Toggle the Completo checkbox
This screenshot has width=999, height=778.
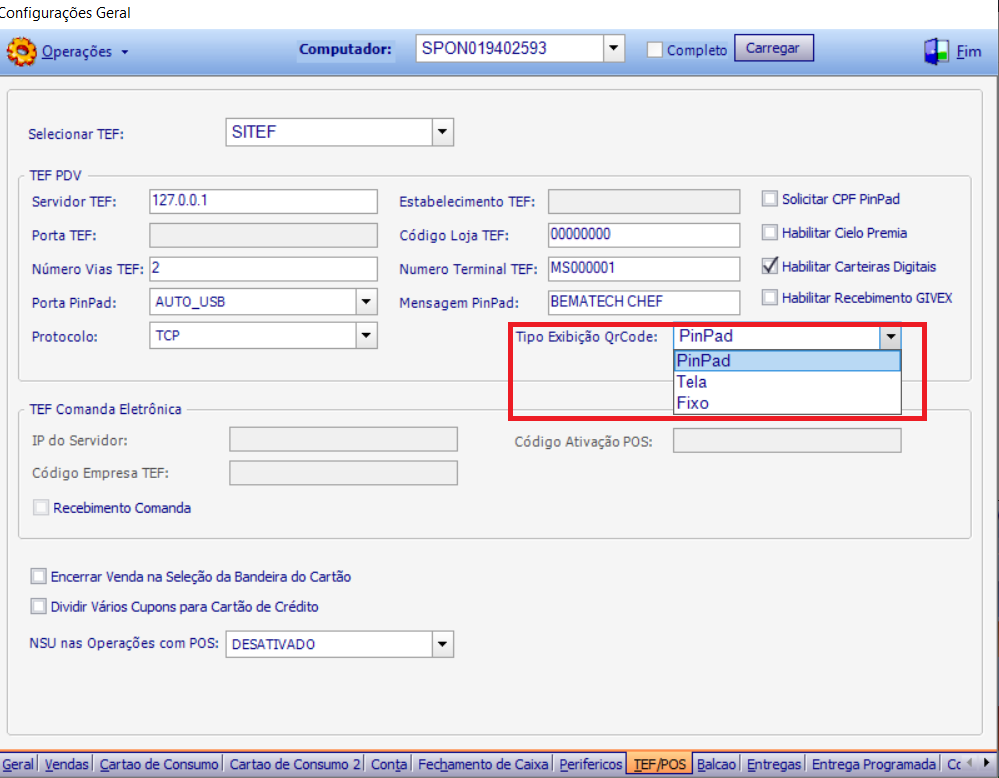[654, 50]
